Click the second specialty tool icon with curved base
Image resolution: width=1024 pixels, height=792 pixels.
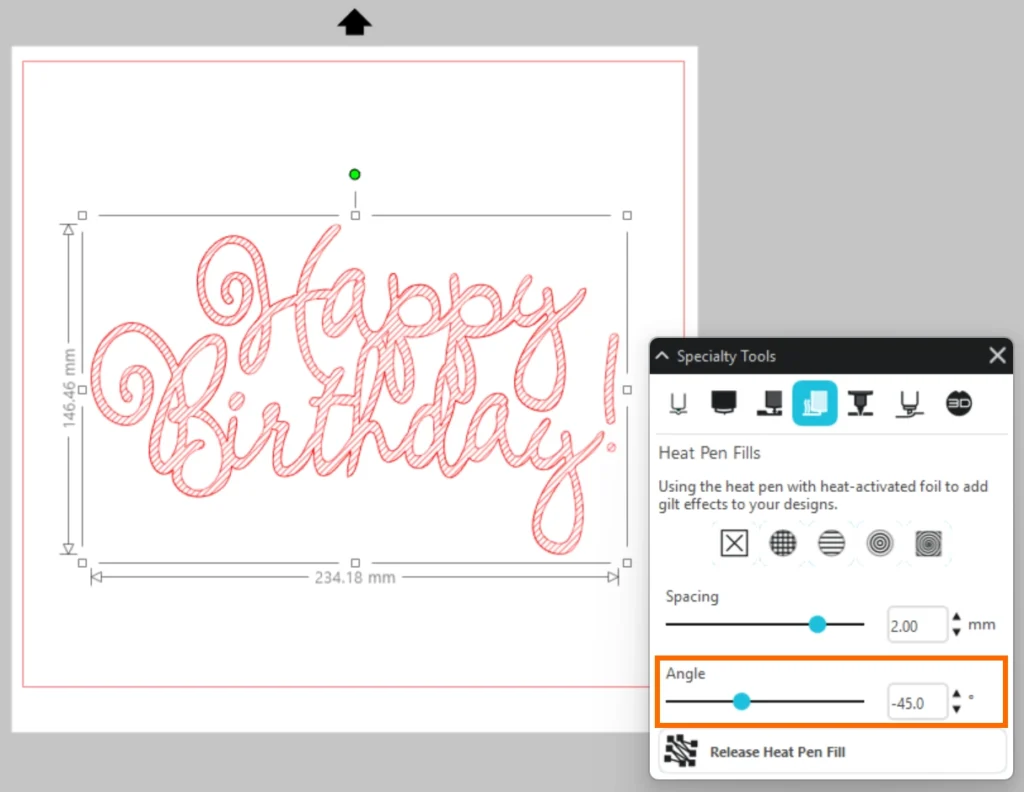pos(723,403)
